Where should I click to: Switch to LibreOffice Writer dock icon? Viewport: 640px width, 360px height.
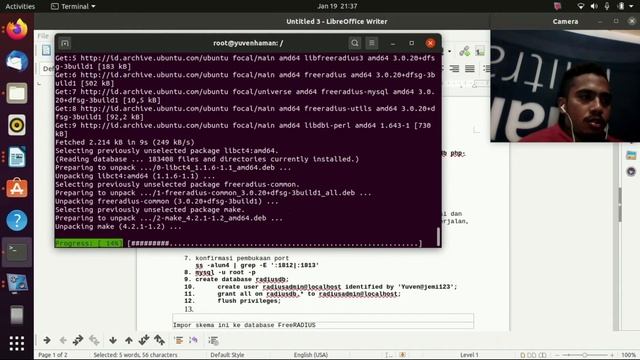pyautogui.click(x=17, y=156)
